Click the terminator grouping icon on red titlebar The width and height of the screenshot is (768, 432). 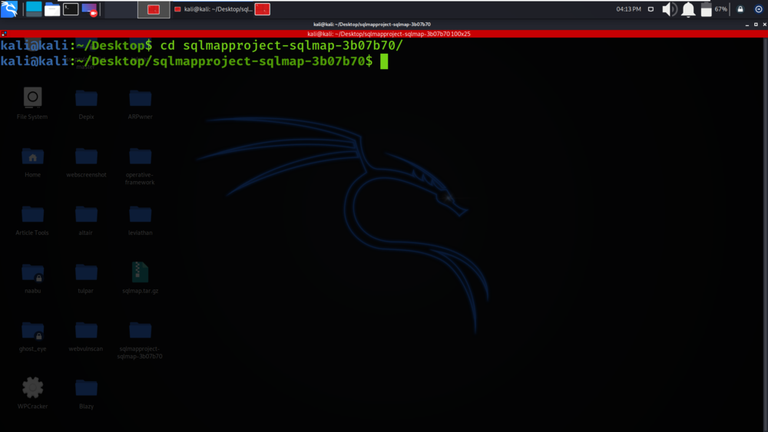click(4, 34)
